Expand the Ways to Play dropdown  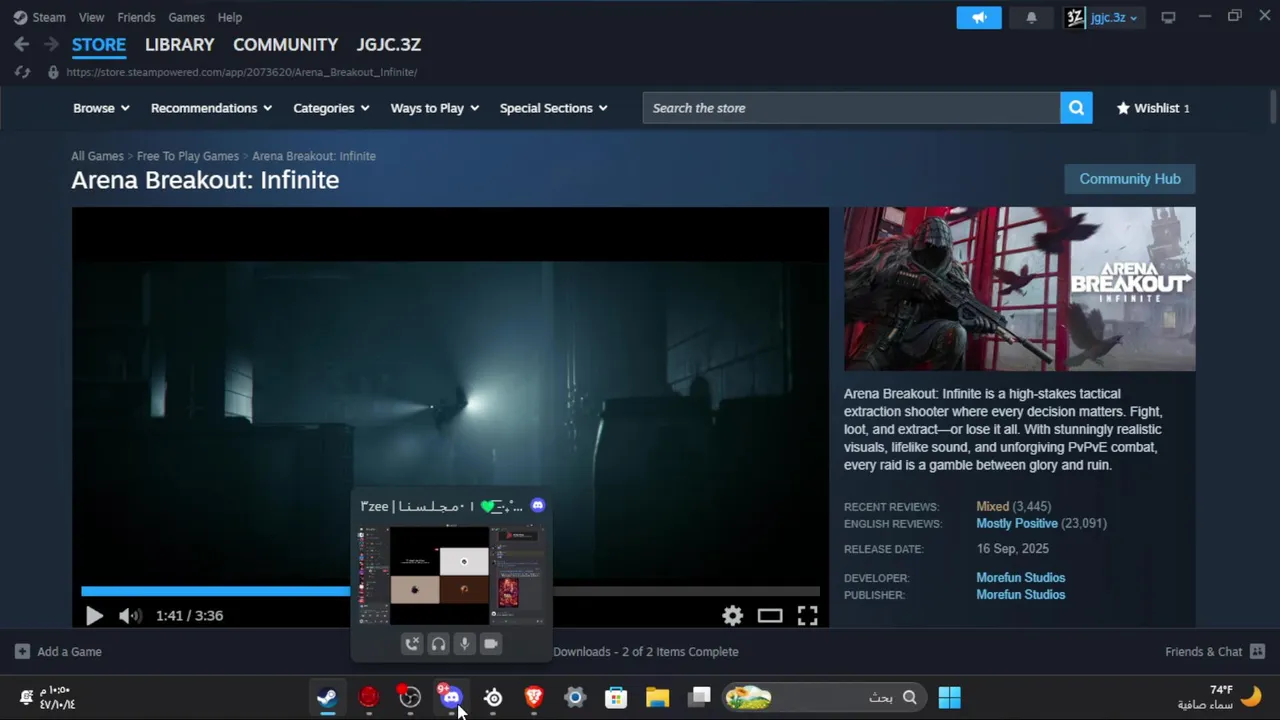coord(435,108)
